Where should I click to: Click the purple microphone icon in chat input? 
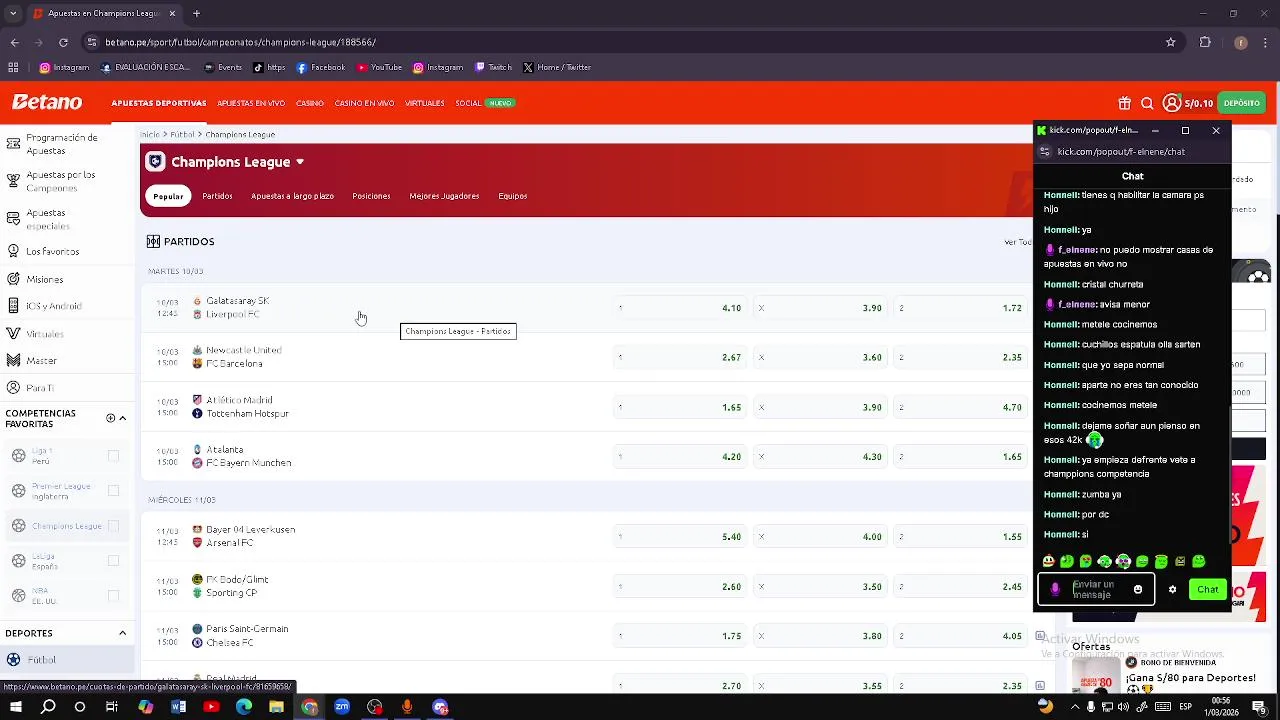click(1054, 589)
